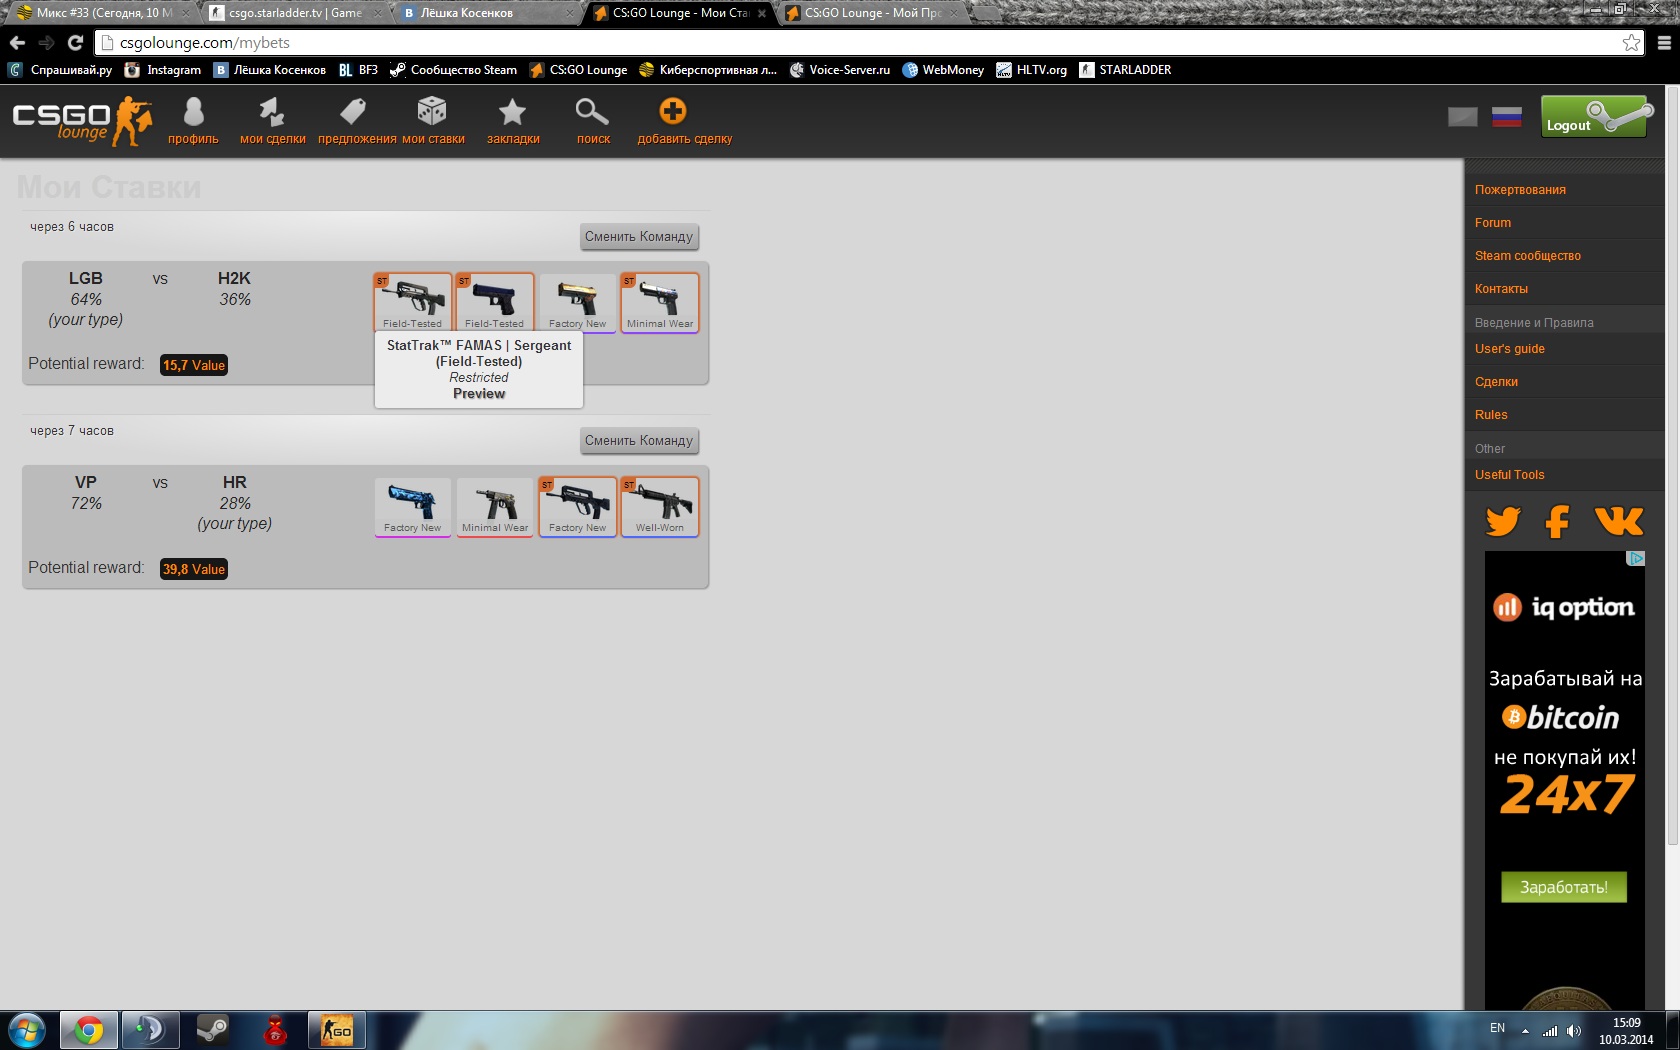Screen dimensions: 1680x1050
Task: Reload the page with the refresh icon
Action: (75, 42)
